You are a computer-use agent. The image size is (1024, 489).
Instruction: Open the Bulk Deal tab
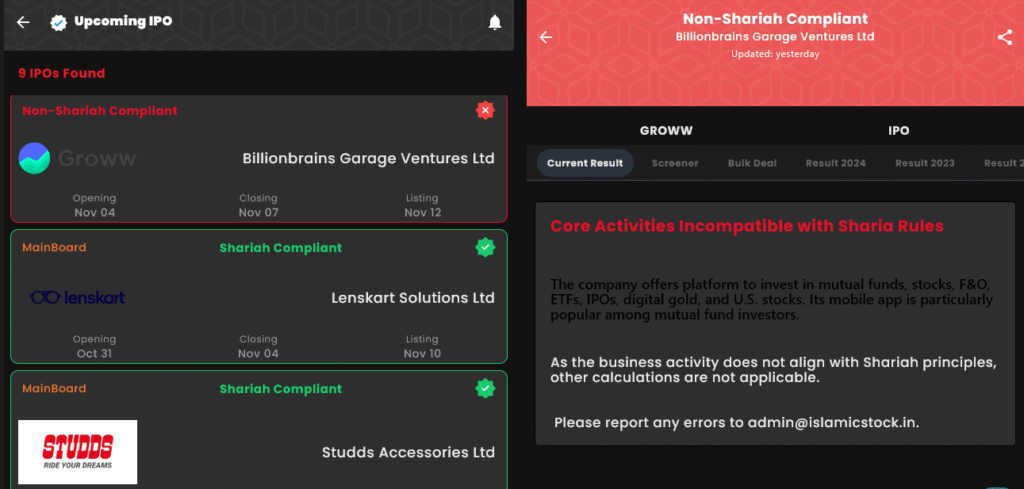pos(752,163)
